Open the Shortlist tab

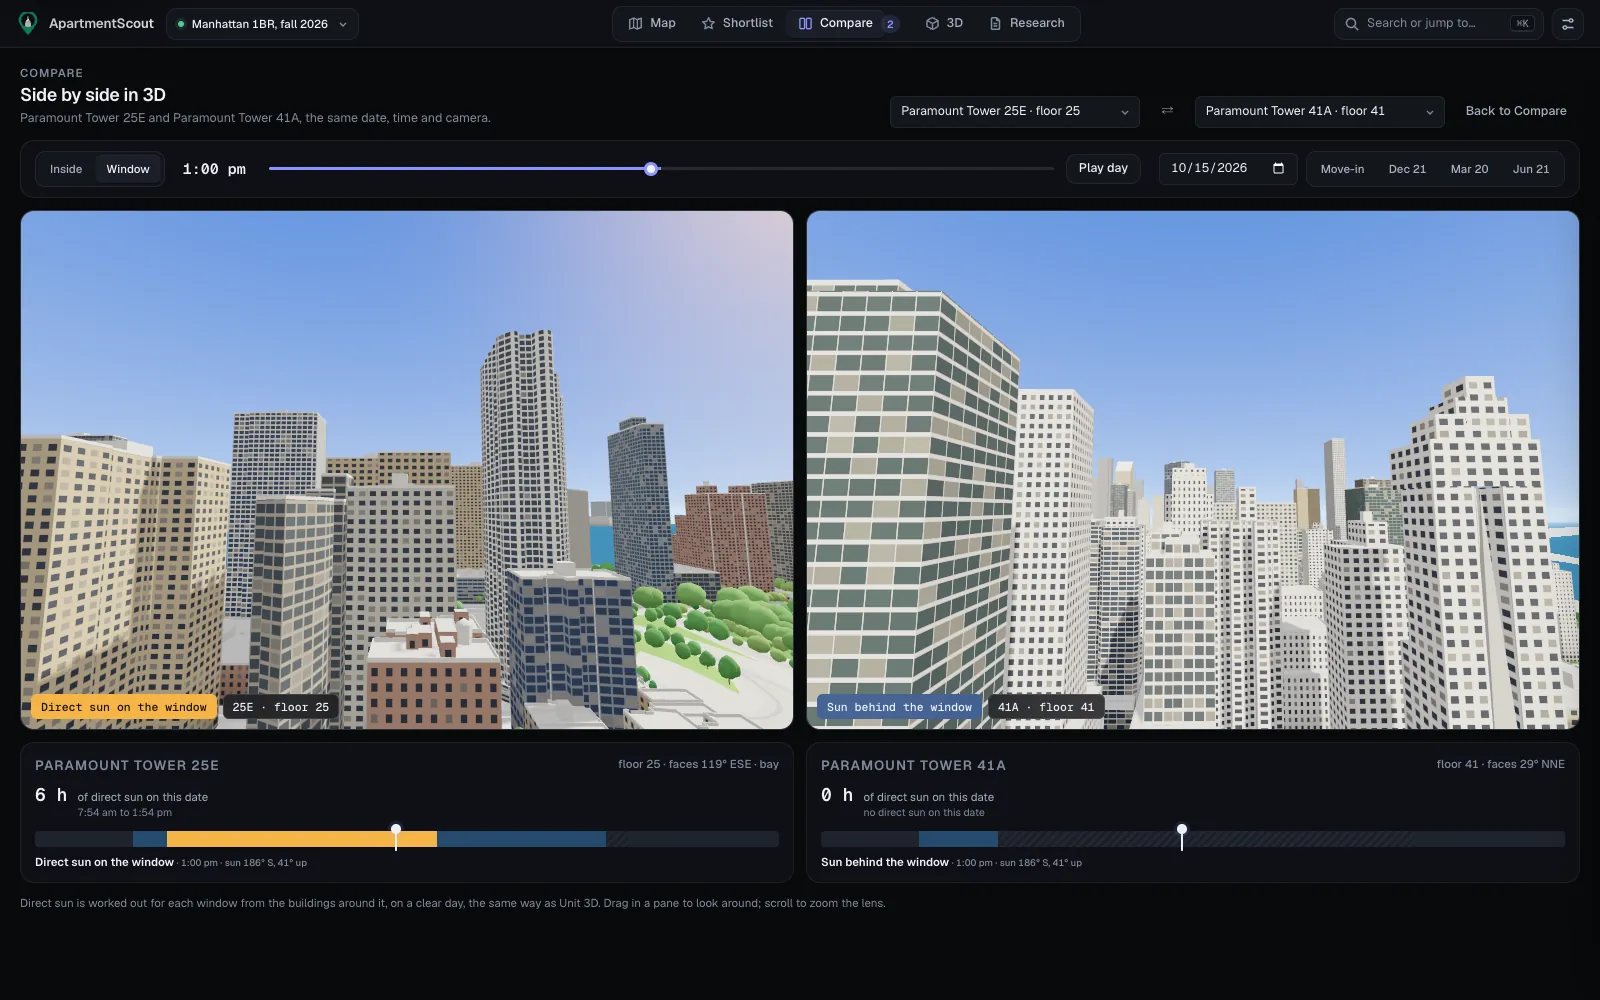coord(737,23)
